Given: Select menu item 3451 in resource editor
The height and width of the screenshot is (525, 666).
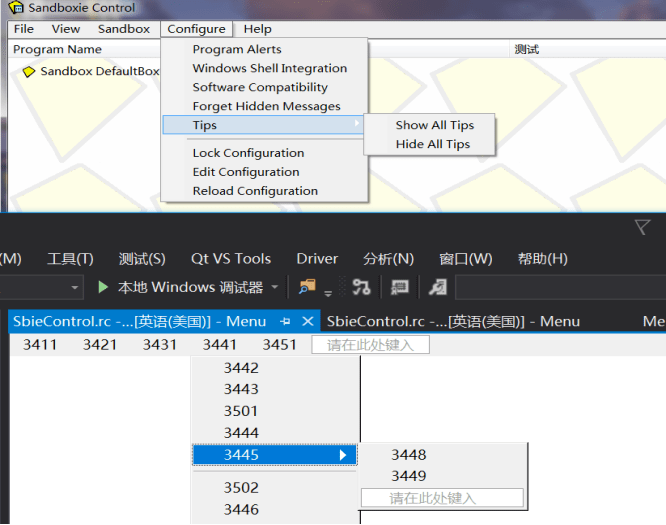Looking at the screenshot, I should click(279, 344).
